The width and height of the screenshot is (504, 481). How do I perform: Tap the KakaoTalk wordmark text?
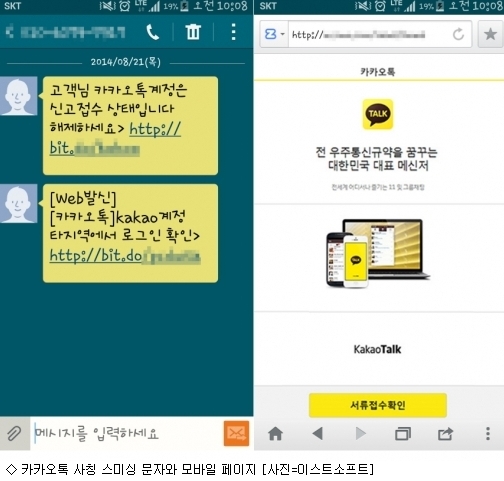click(x=377, y=349)
